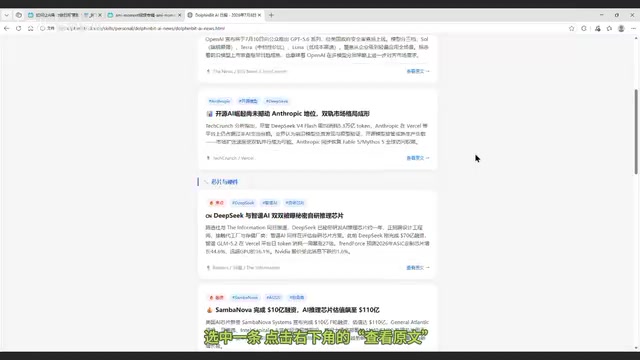Bookmark this page with the star icon
This screenshot has width=640, height=360.
pyautogui.click(x=571, y=29)
